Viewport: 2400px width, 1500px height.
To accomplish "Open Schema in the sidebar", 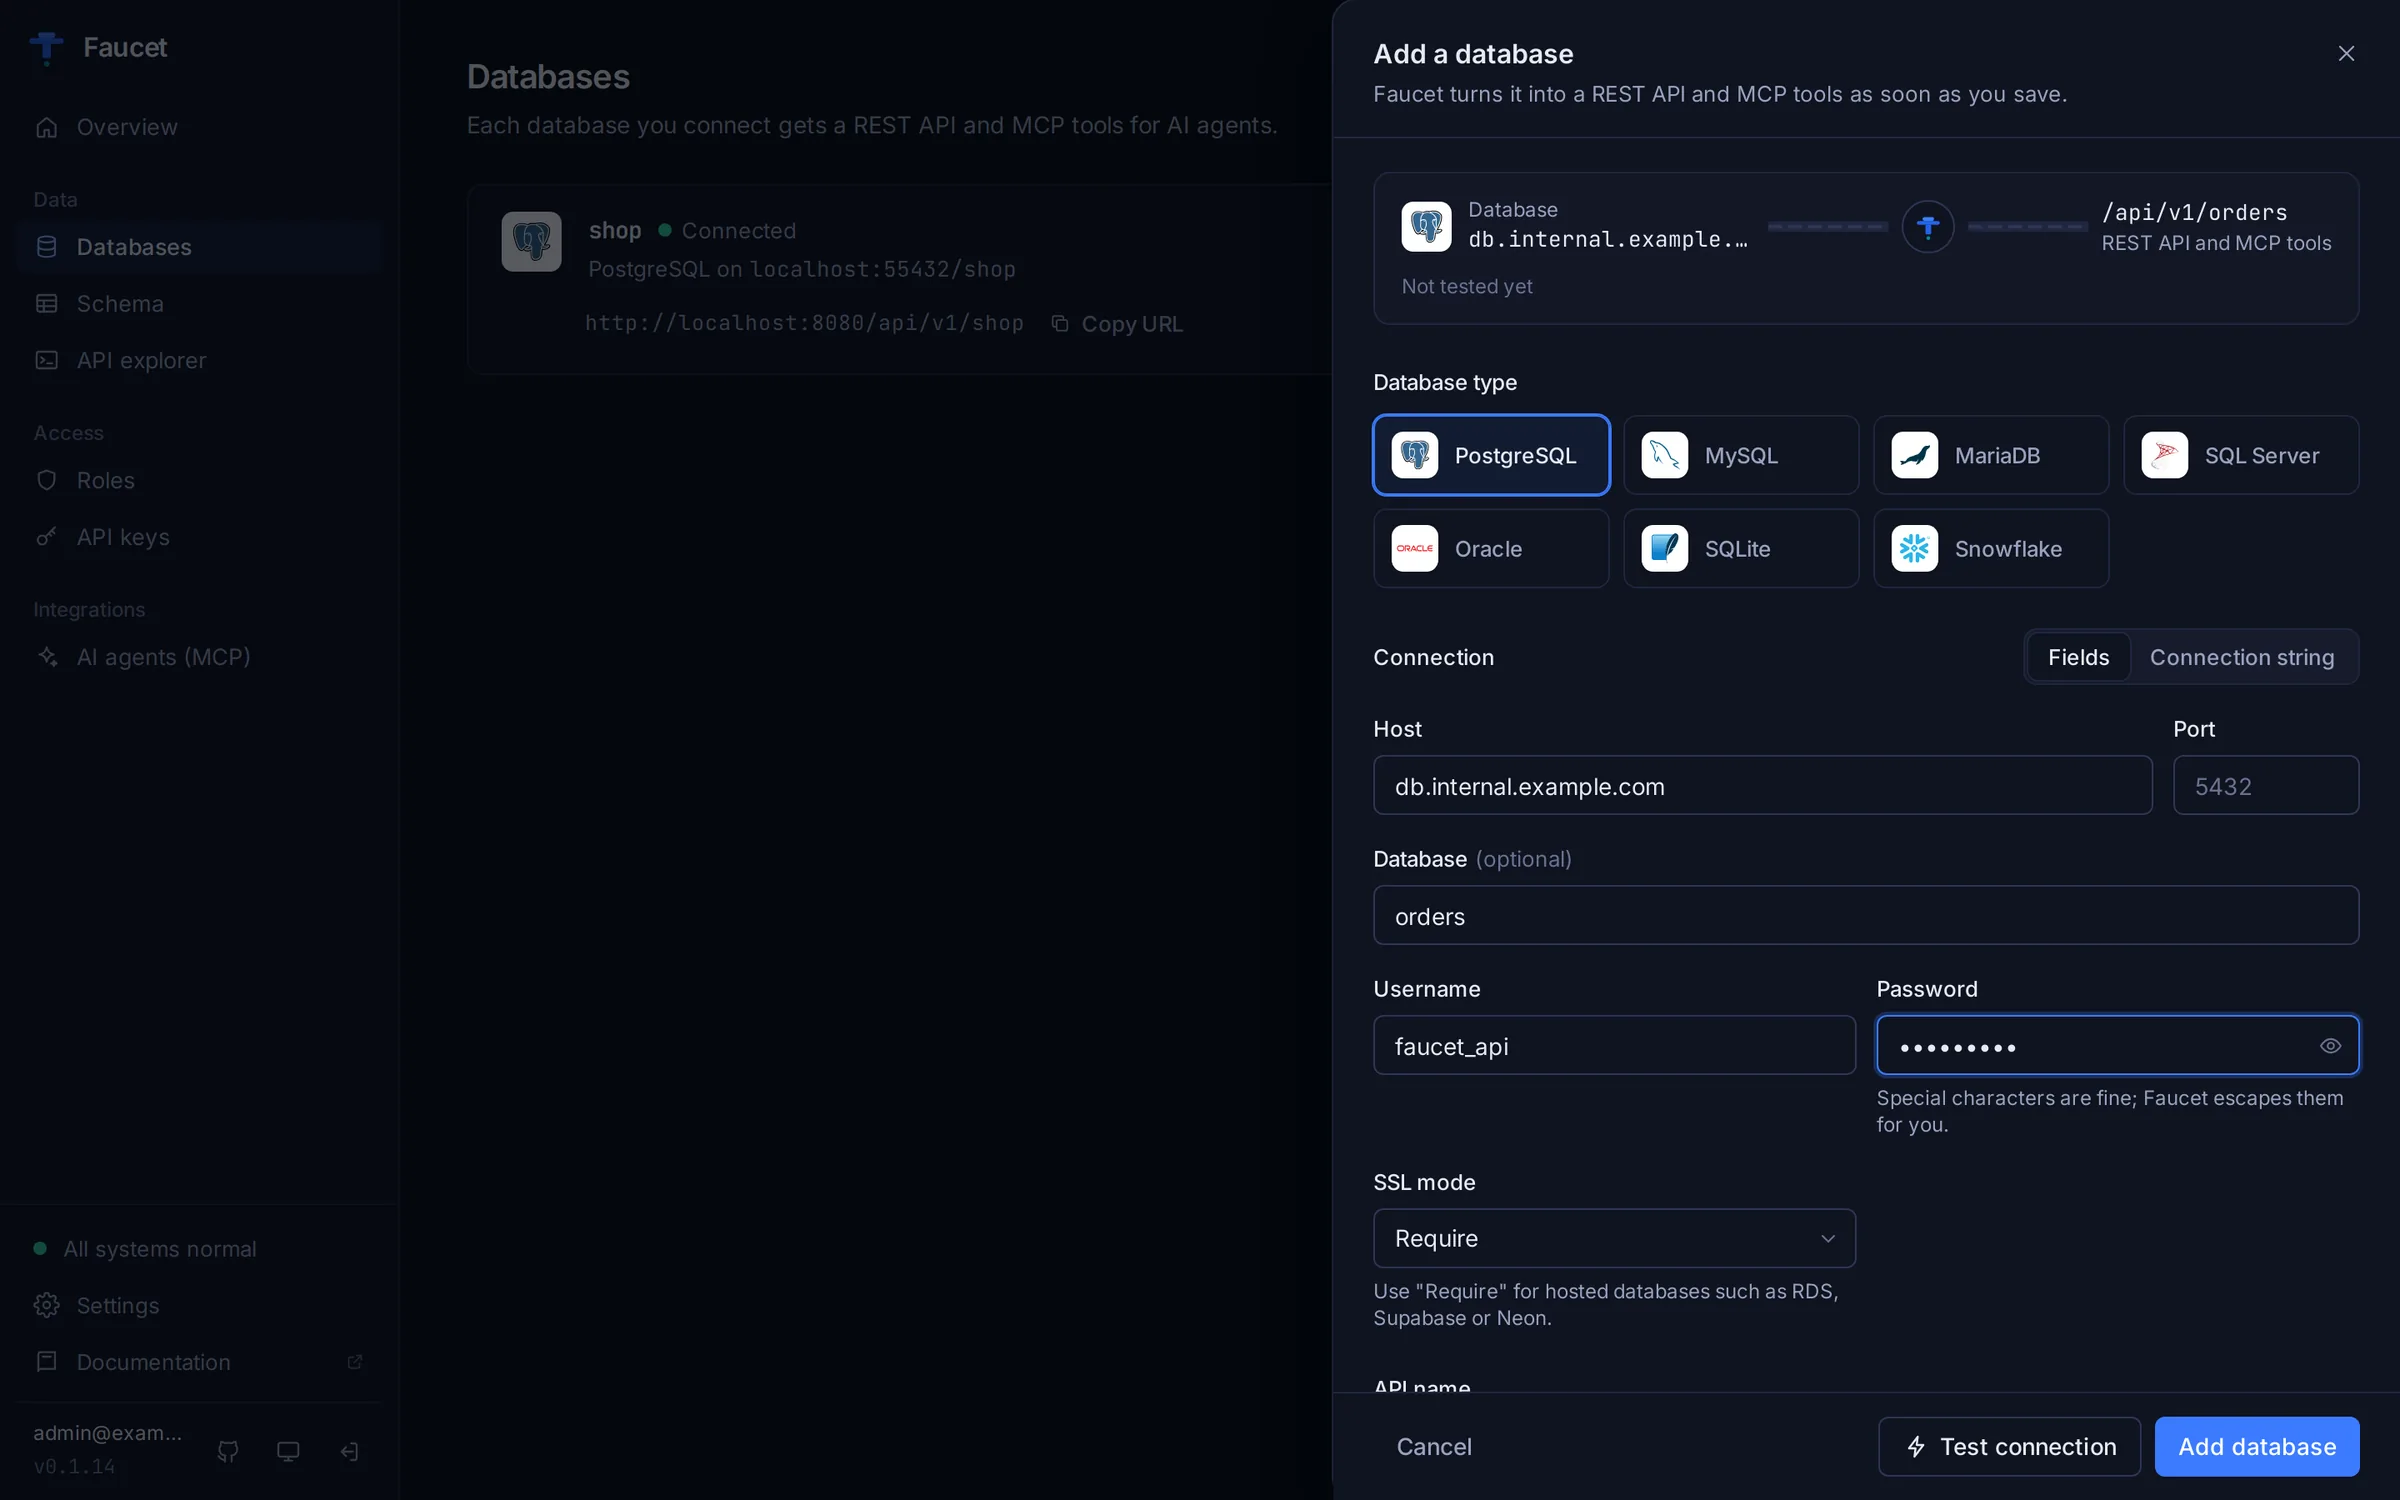I will tap(200, 303).
